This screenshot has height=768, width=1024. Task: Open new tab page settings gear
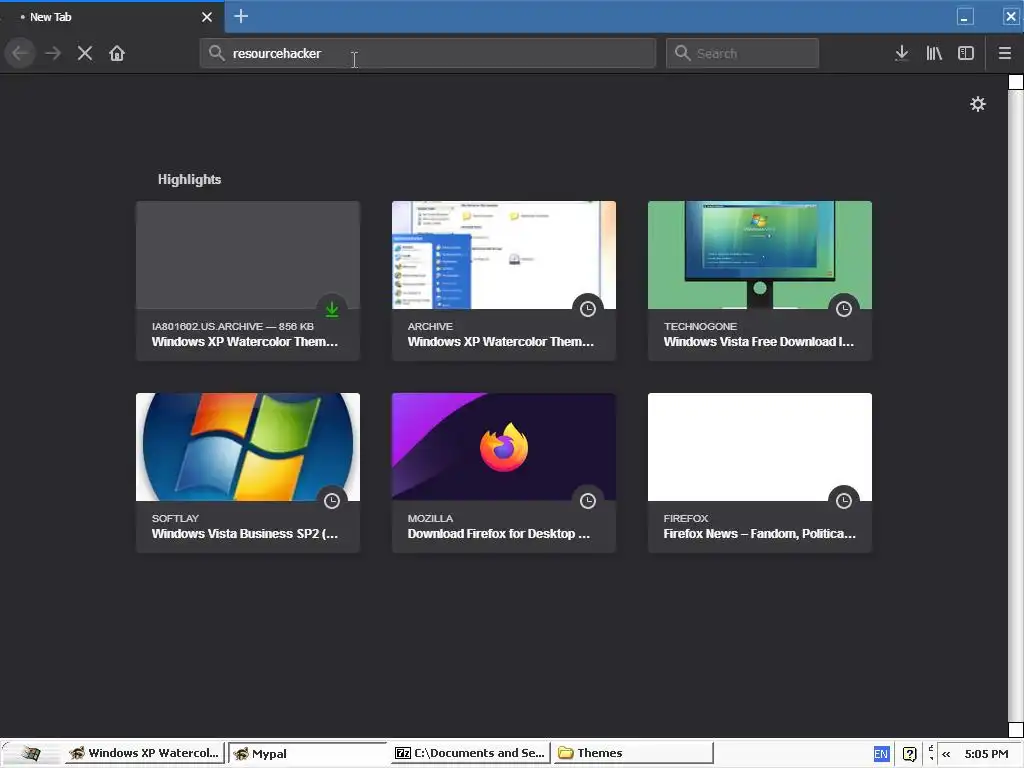click(978, 104)
